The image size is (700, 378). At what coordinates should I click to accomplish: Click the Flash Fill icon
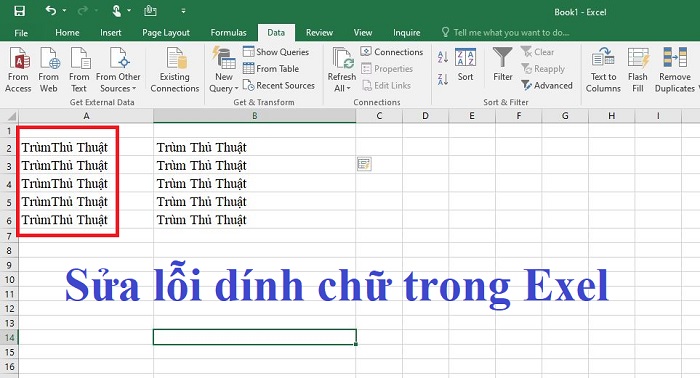638,58
